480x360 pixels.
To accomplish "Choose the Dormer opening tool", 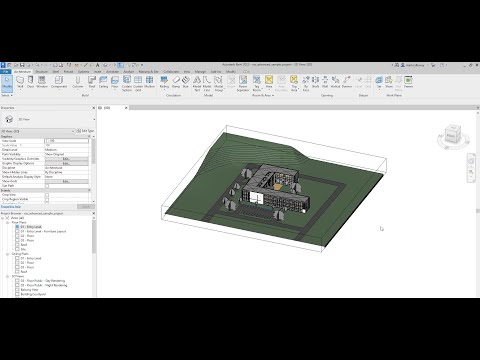I will 347,82.
